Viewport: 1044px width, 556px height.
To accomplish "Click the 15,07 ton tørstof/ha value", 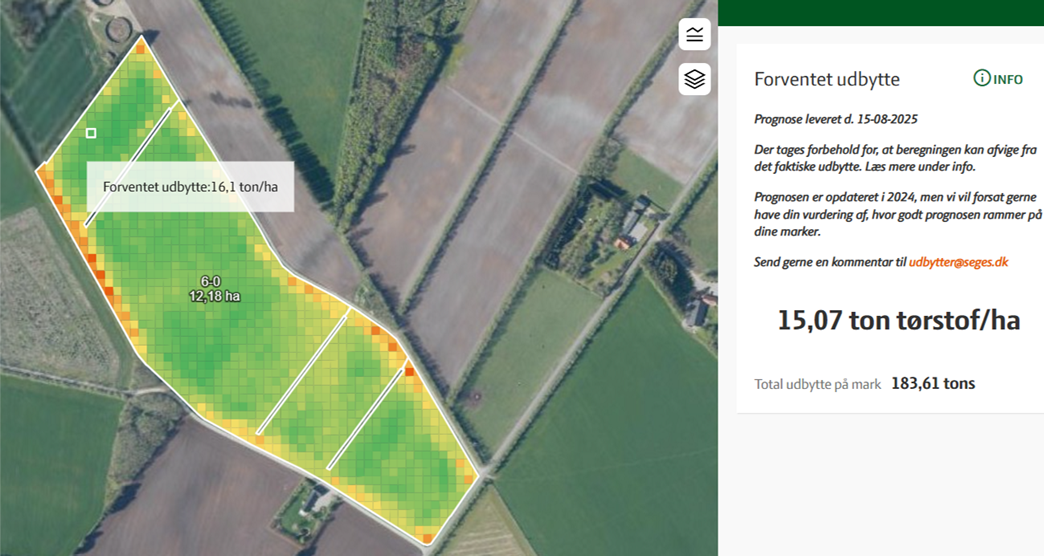I will (898, 320).
